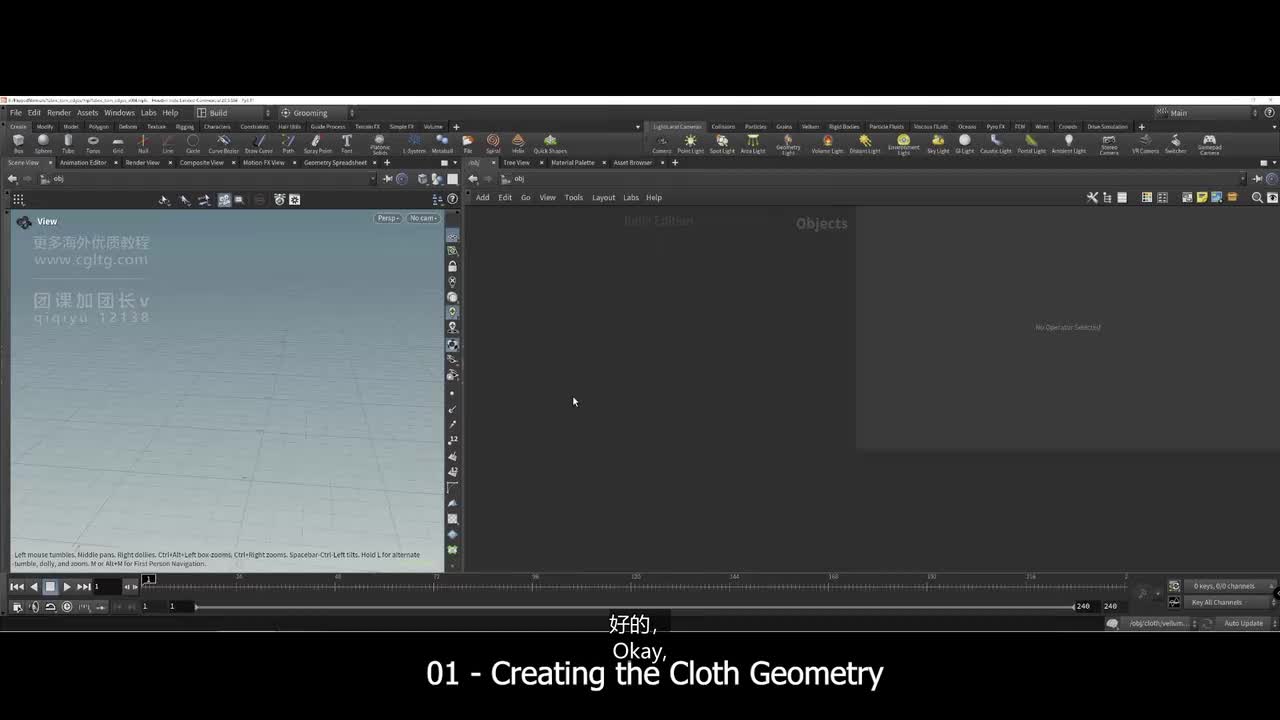Viewport: 1280px width, 720px height.
Task: Add an Area Light
Action: 753,144
